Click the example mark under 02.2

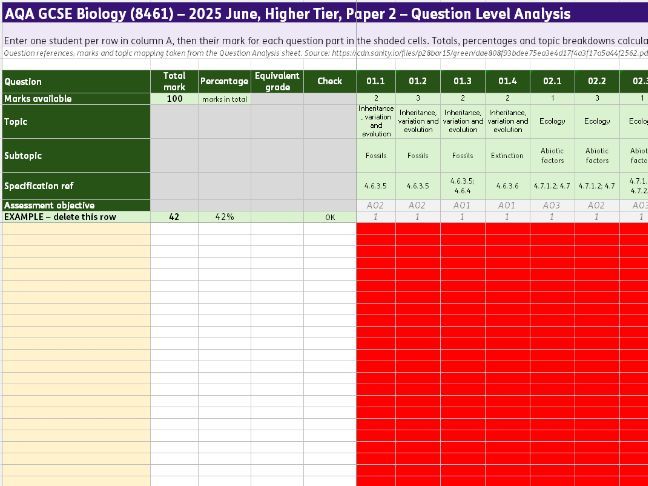coord(597,217)
